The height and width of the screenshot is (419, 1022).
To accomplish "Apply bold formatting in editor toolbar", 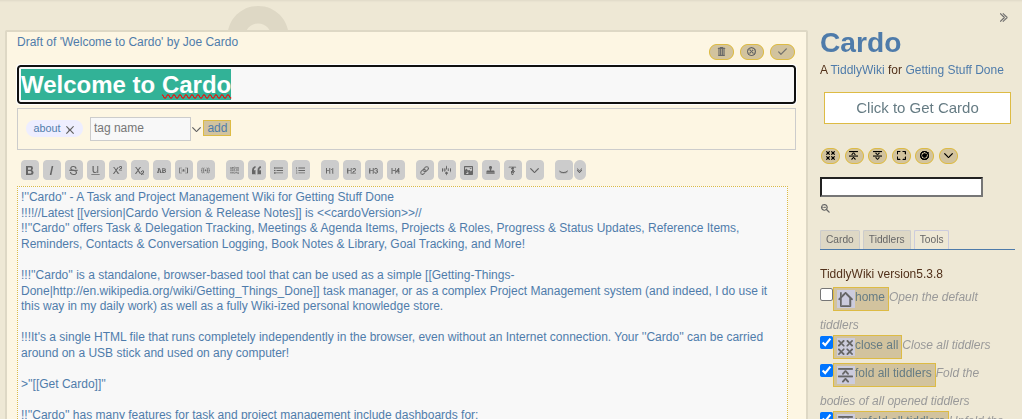I will coord(29,171).
